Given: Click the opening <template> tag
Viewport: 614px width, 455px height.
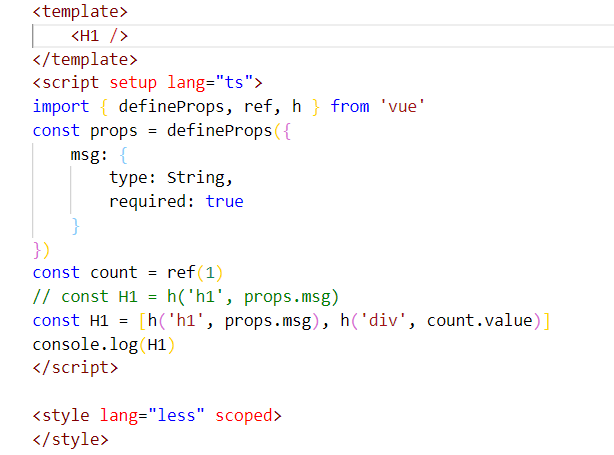Looking at the screenshot, I should [x=80, y=12].
